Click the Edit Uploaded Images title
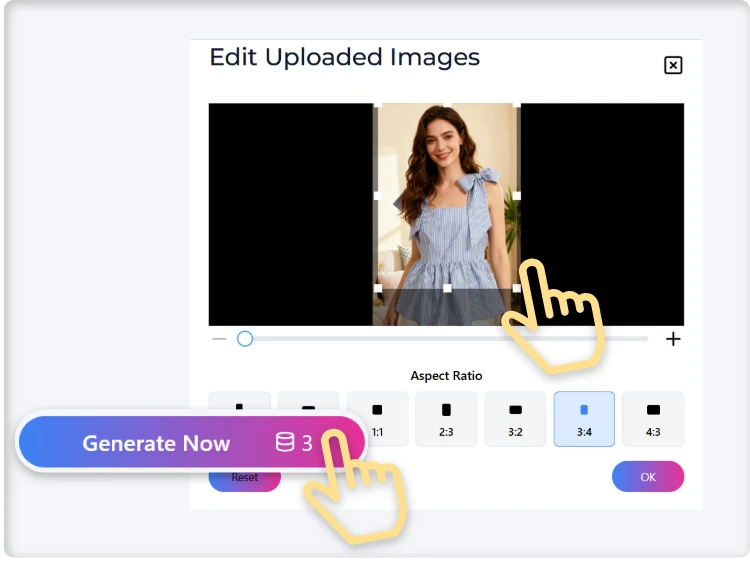 344,57
